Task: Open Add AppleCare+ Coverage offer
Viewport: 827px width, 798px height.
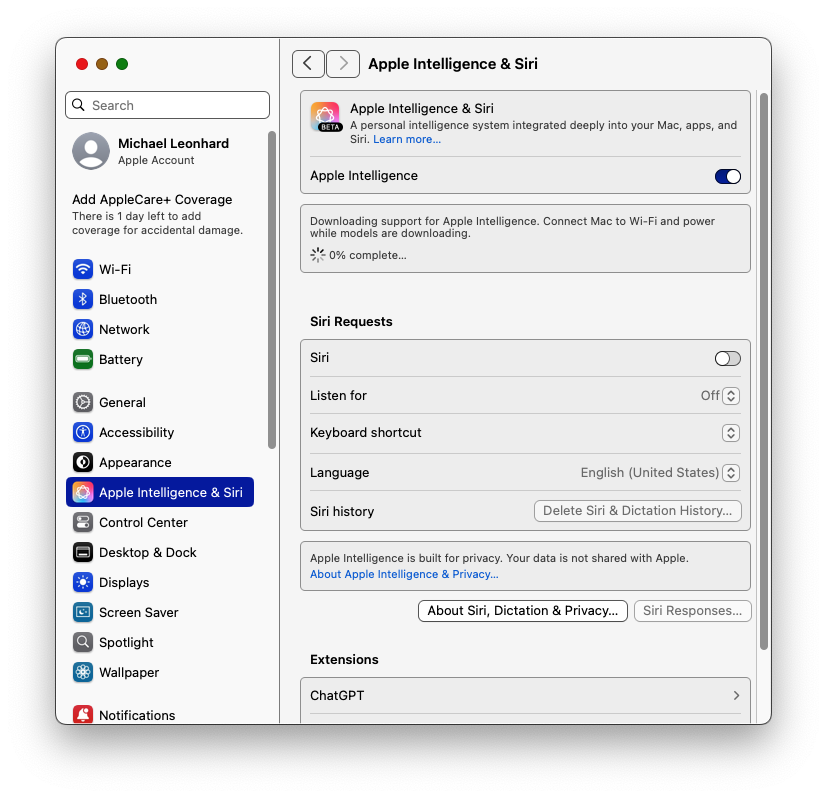Action: click(158, 214)
